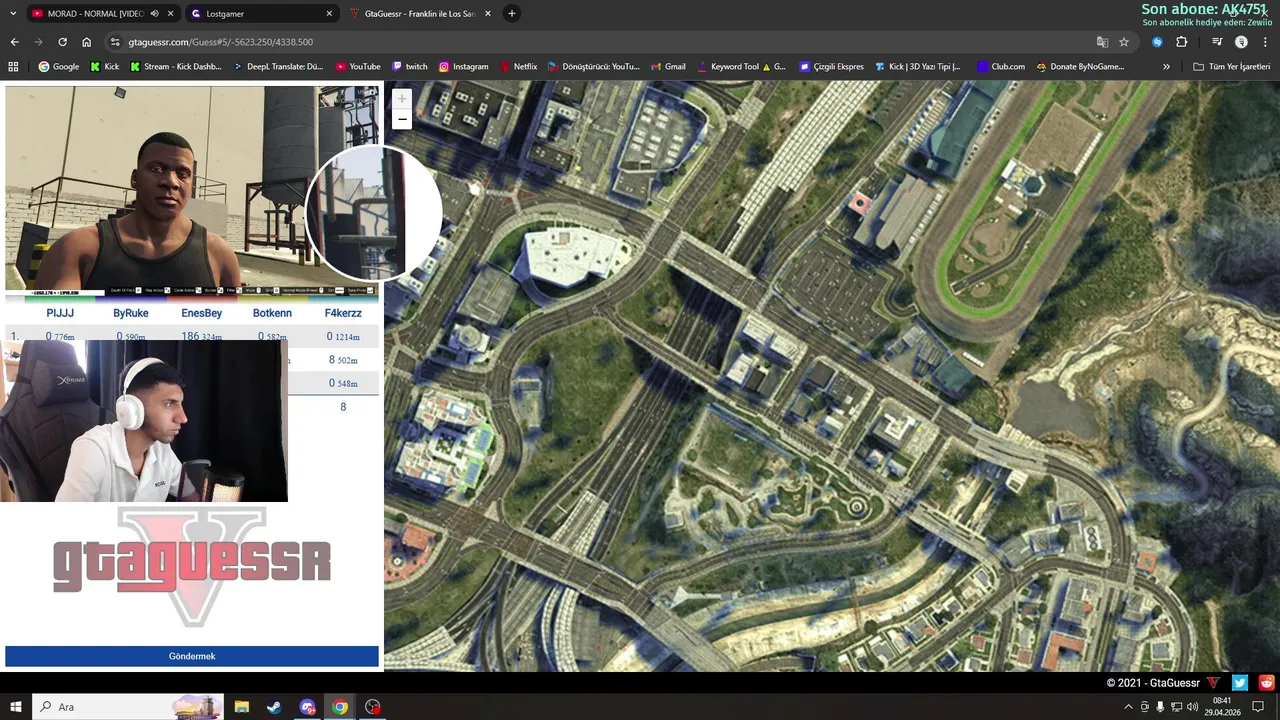Screen dimensions: 1280x720
Task: Open Kick 3D Yazı Tipi bookmark
Action: [917, 67]
